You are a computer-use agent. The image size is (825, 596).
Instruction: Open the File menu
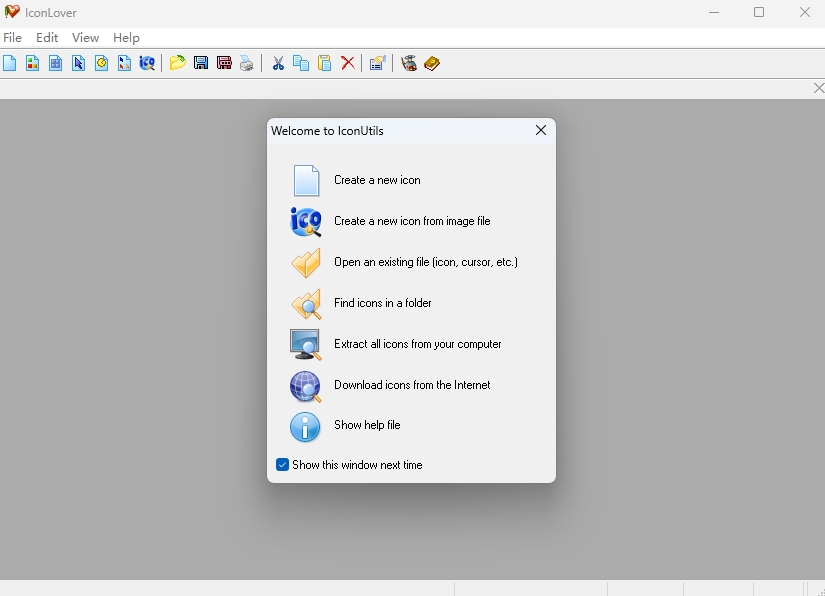13,38
